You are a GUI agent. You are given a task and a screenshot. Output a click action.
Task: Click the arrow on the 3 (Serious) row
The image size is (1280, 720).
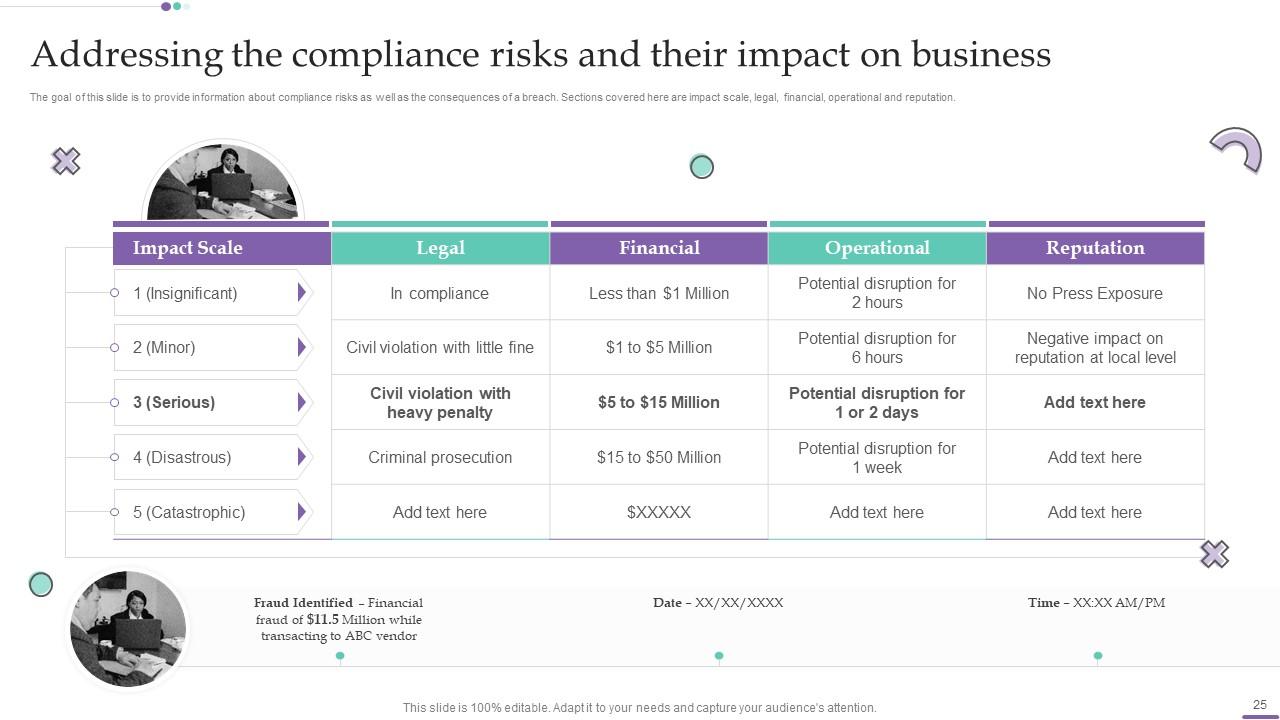(301, 402)
